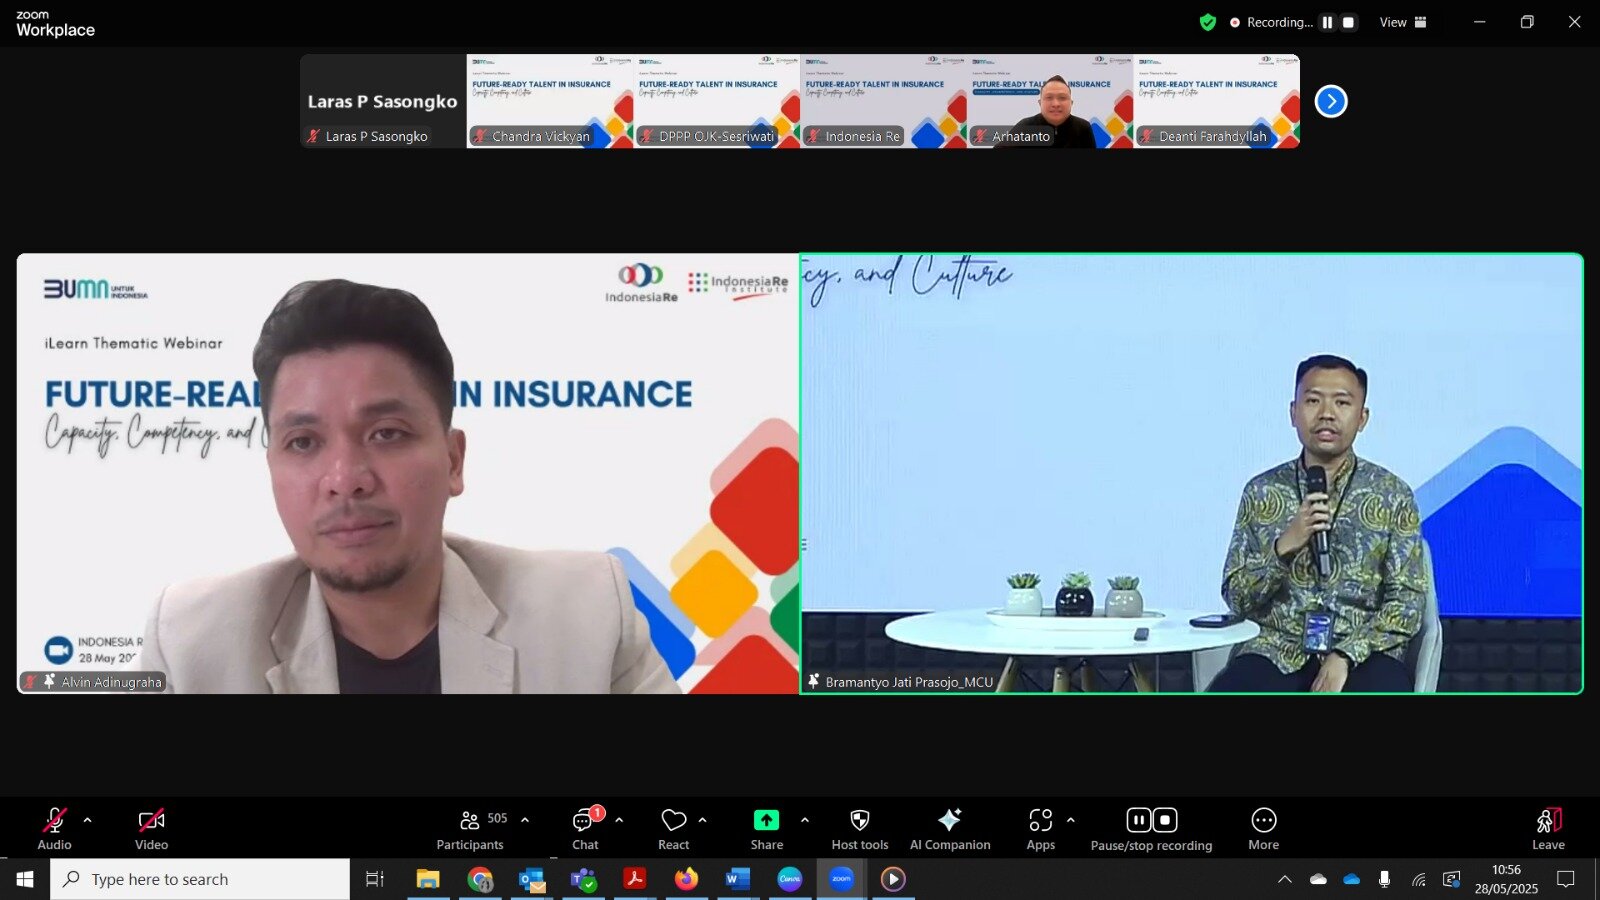1600x900 pixels.
Task: Open File Explorer from taskbar
Action: point(428,879)
